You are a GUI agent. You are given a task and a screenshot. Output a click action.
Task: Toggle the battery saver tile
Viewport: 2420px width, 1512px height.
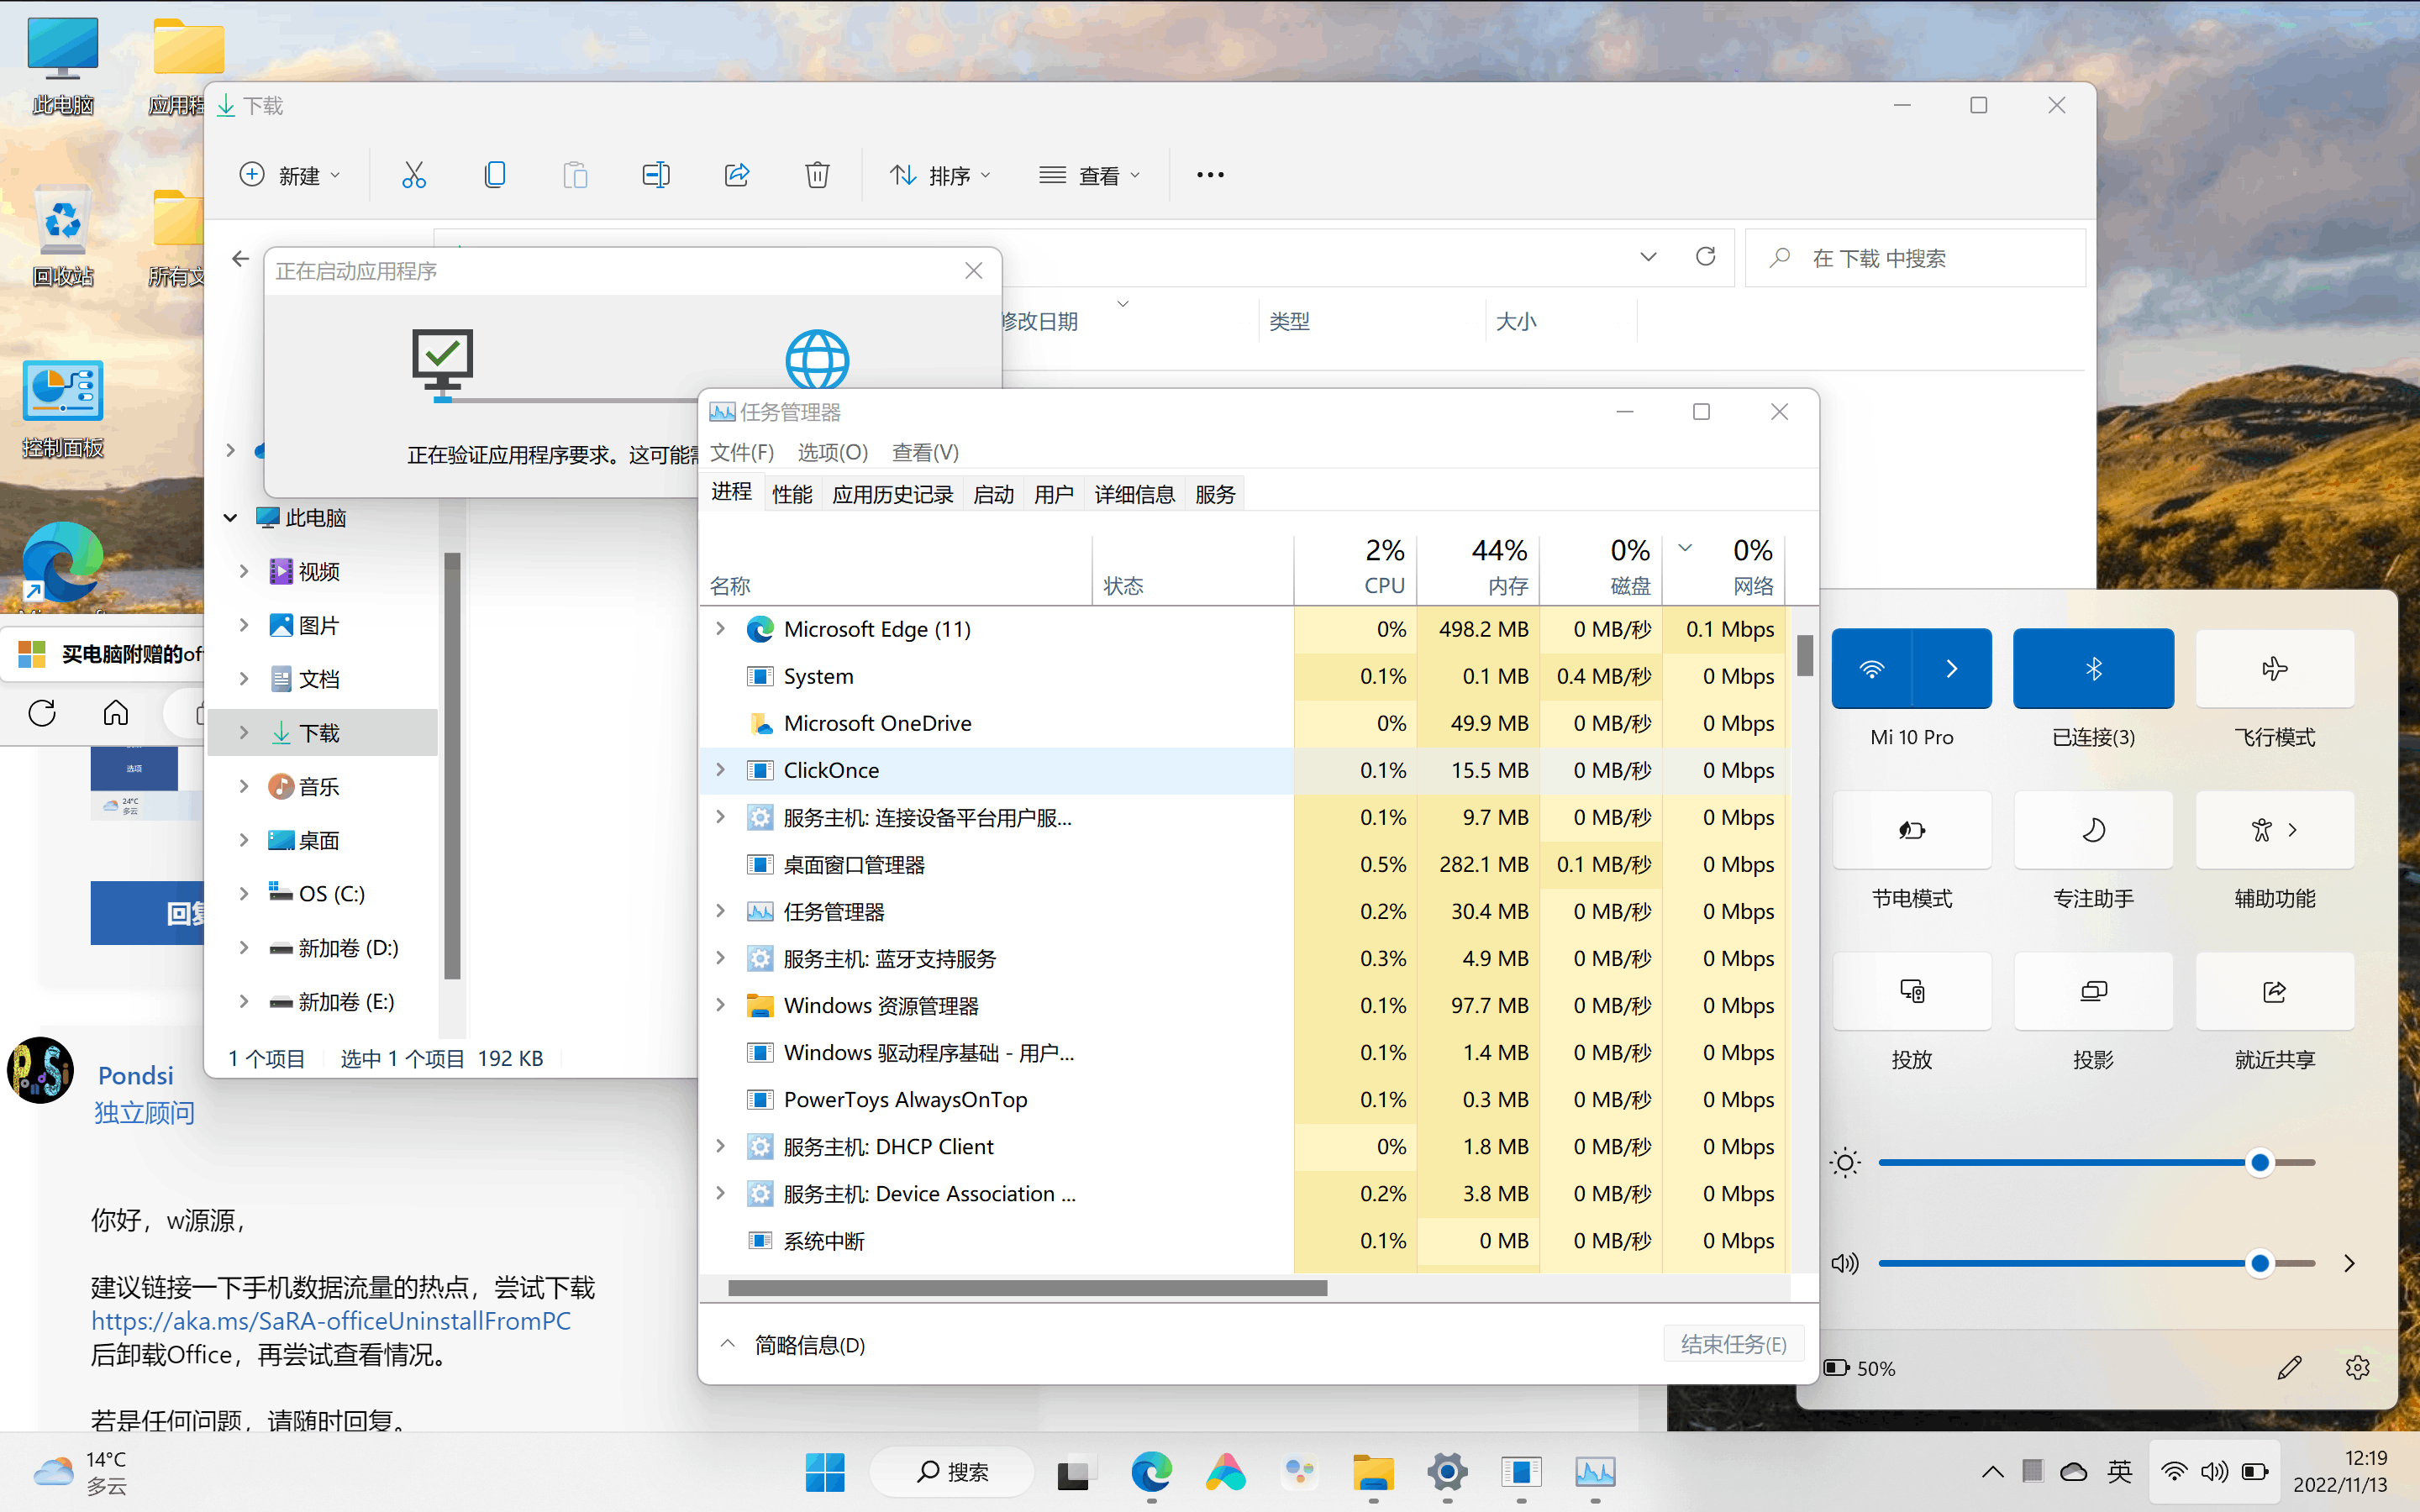point(1912,830)
